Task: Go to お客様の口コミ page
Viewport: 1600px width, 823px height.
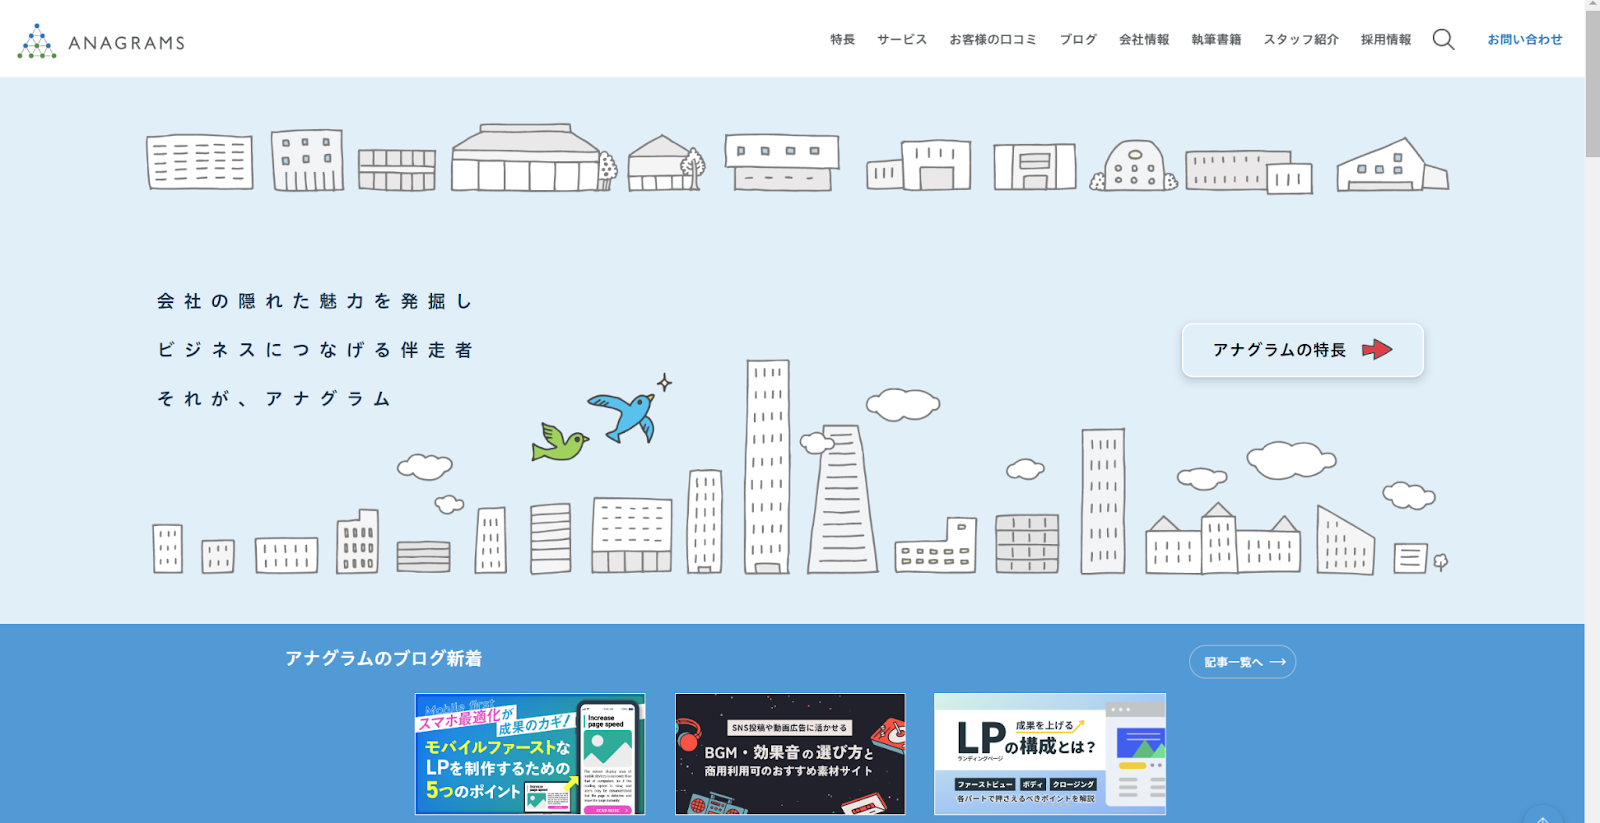Action: [992, 40]
